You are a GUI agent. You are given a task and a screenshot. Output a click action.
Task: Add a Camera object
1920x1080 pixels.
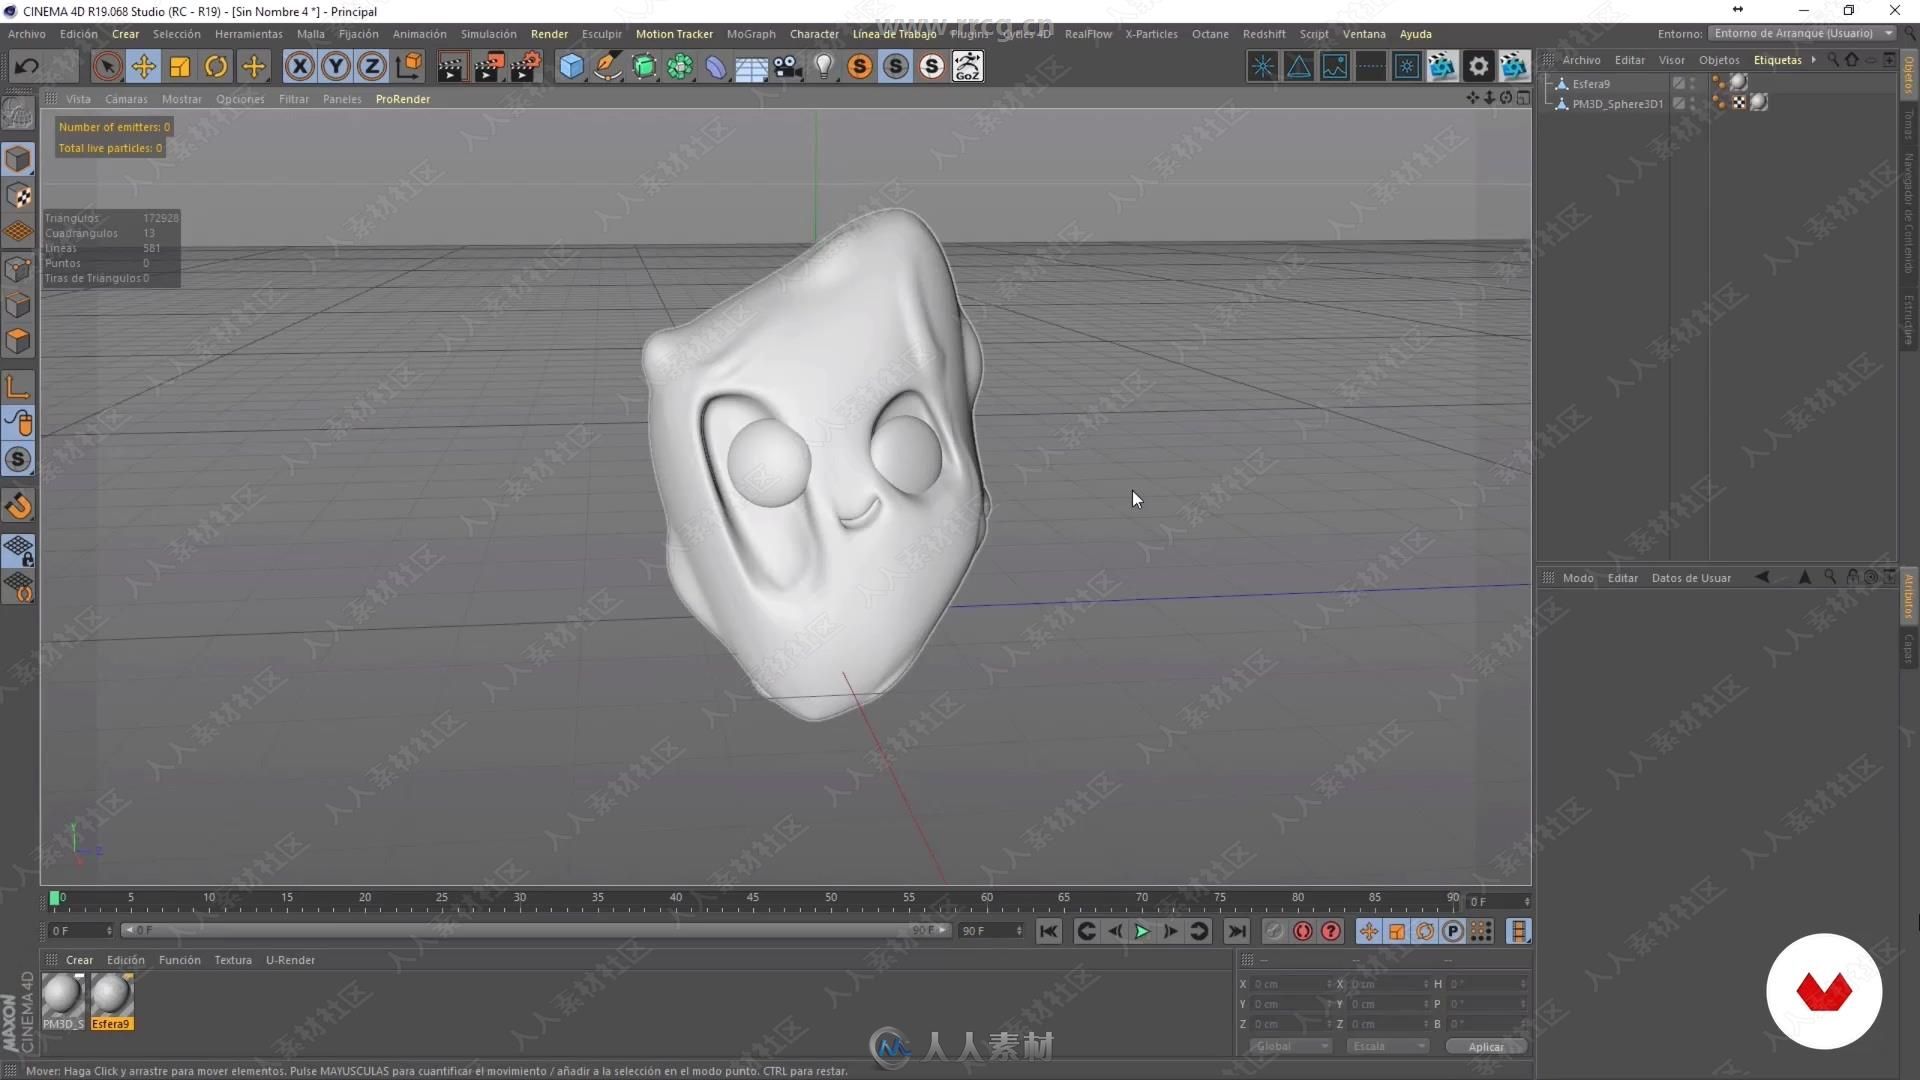[788, 67]
